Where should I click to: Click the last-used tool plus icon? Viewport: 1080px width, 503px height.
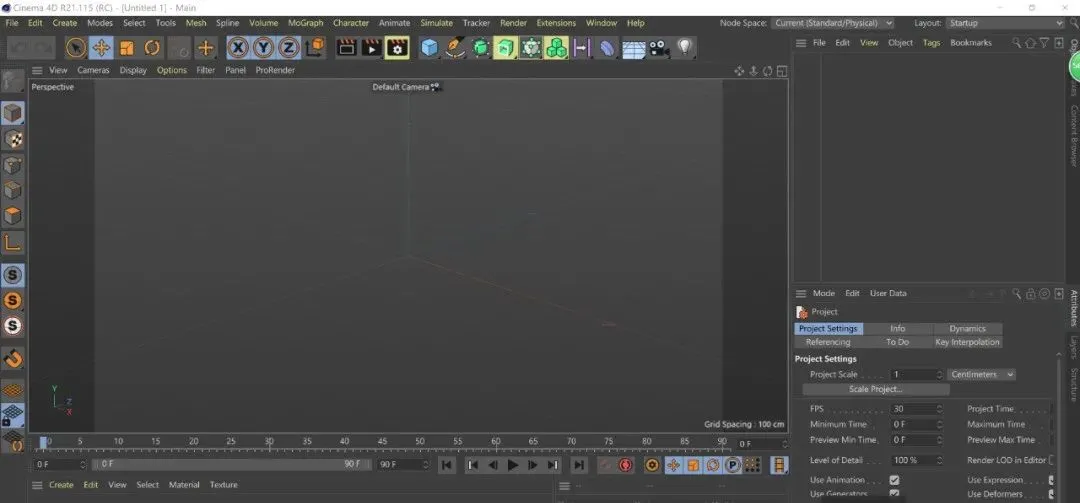tap(205, 48)
